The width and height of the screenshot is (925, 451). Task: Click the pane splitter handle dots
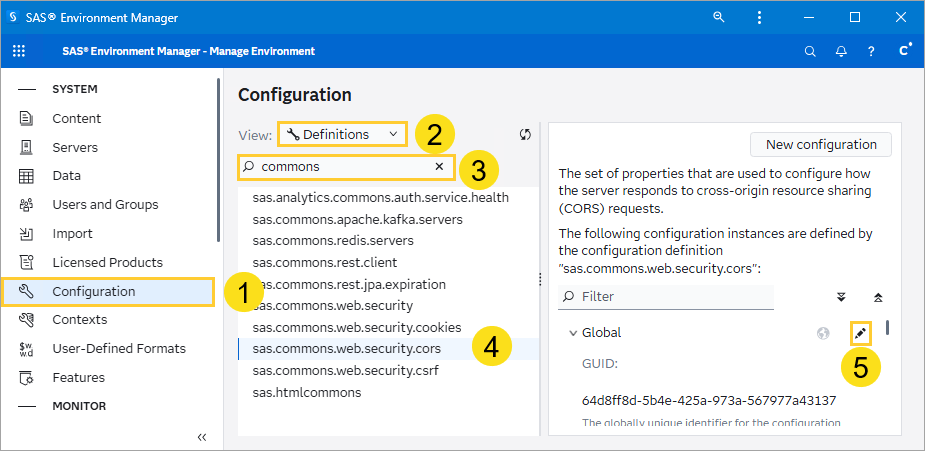(540, 279)
